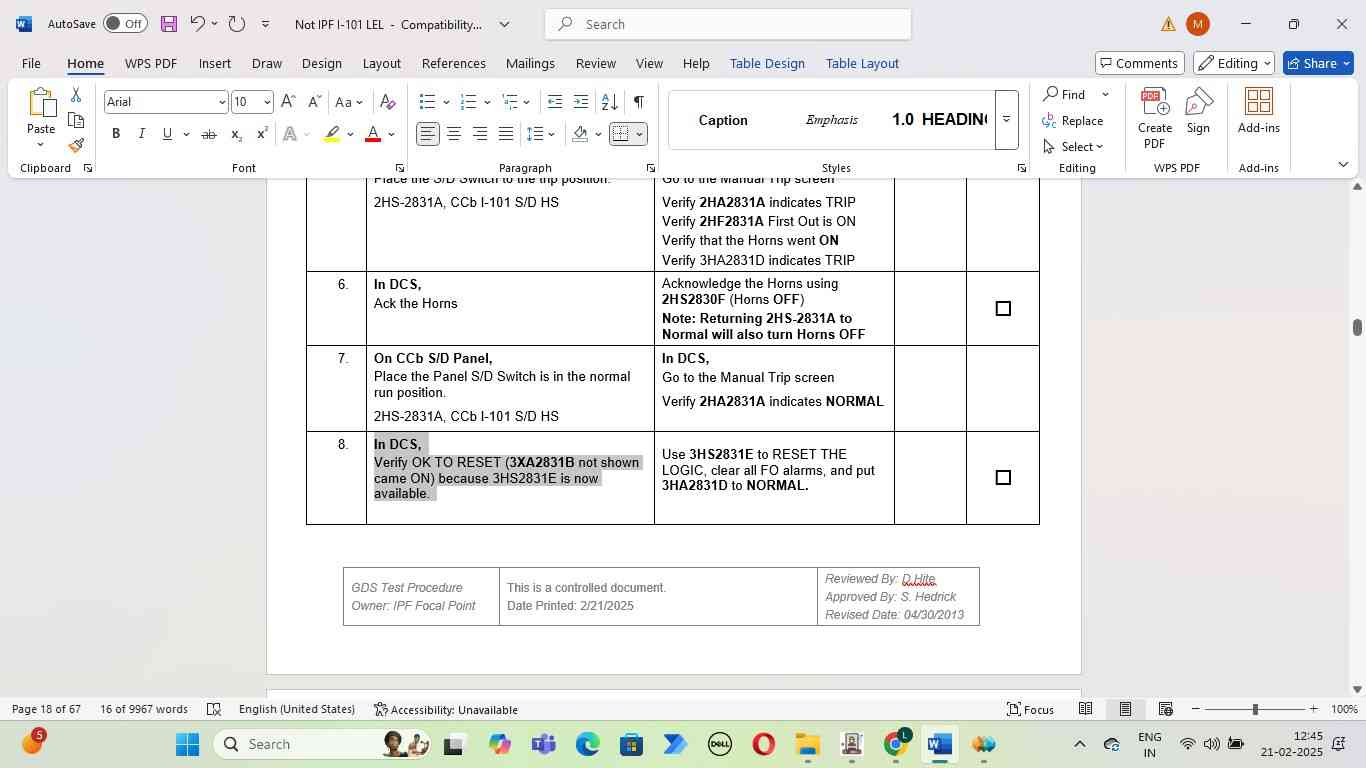
Task: Toggle the AutoSave switch
Action: (x=125, y=24)
